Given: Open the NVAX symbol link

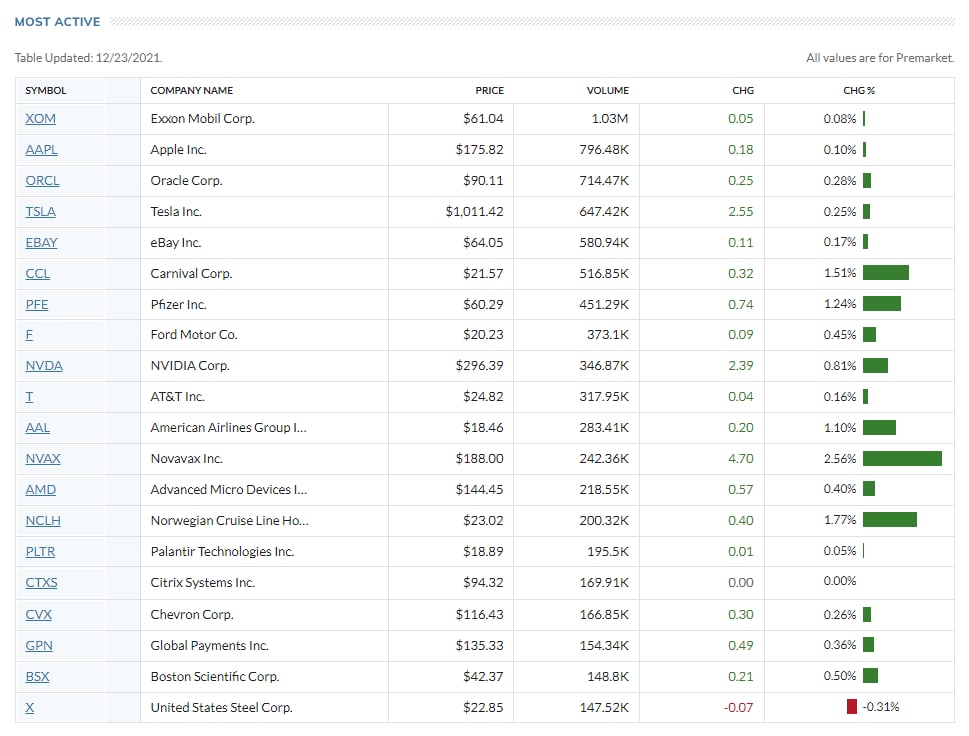Looking at the screenshot, I should pyautogui.click(x=43, y=459).
